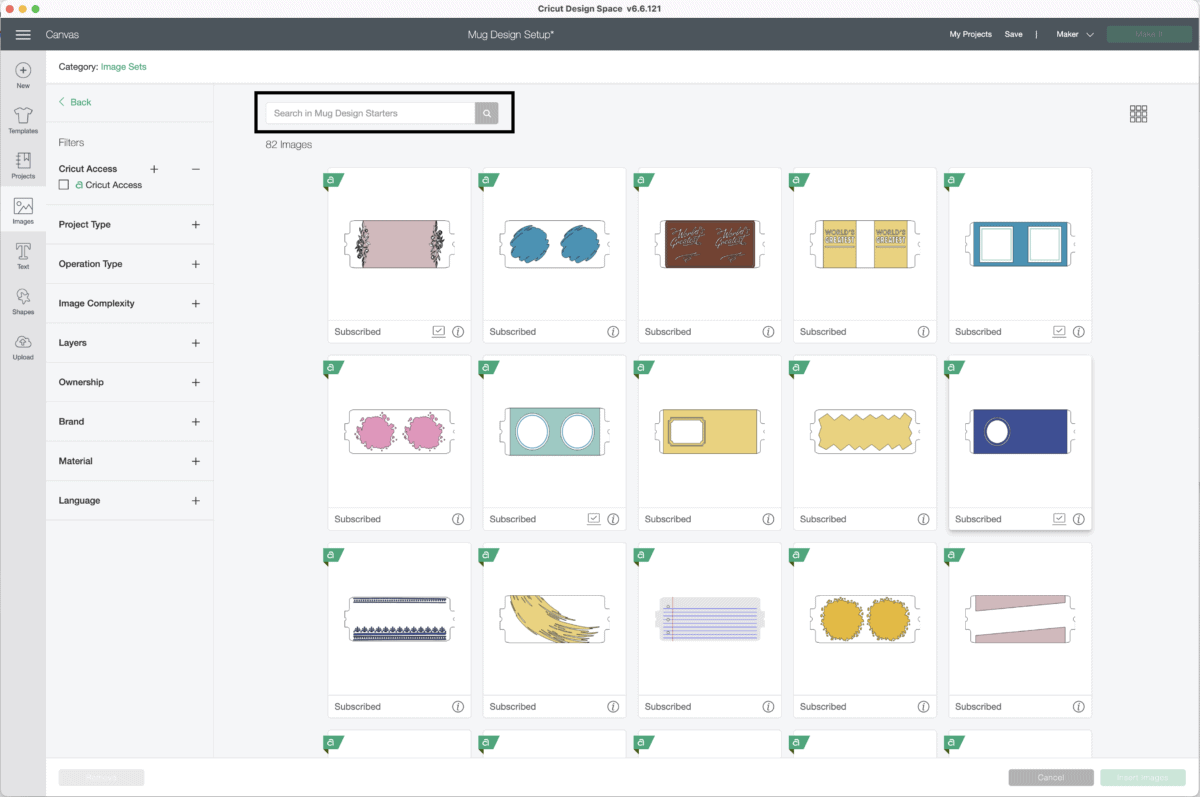Click the search magnifier button

click(487, 114)
